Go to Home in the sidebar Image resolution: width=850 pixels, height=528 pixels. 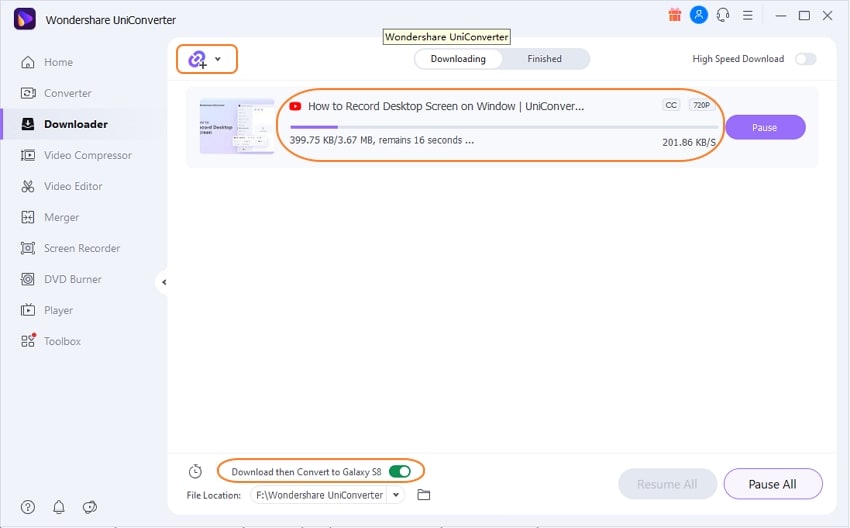(x=58, y=62)
